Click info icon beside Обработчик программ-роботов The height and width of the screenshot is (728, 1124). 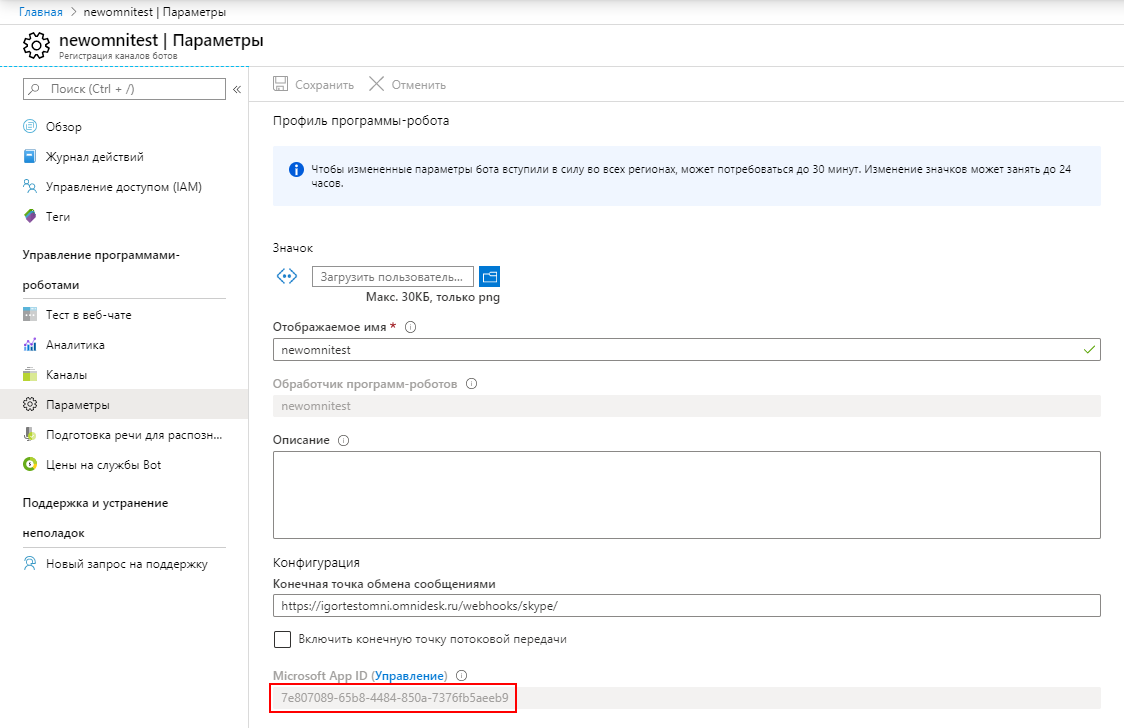(x=472, y=383)
